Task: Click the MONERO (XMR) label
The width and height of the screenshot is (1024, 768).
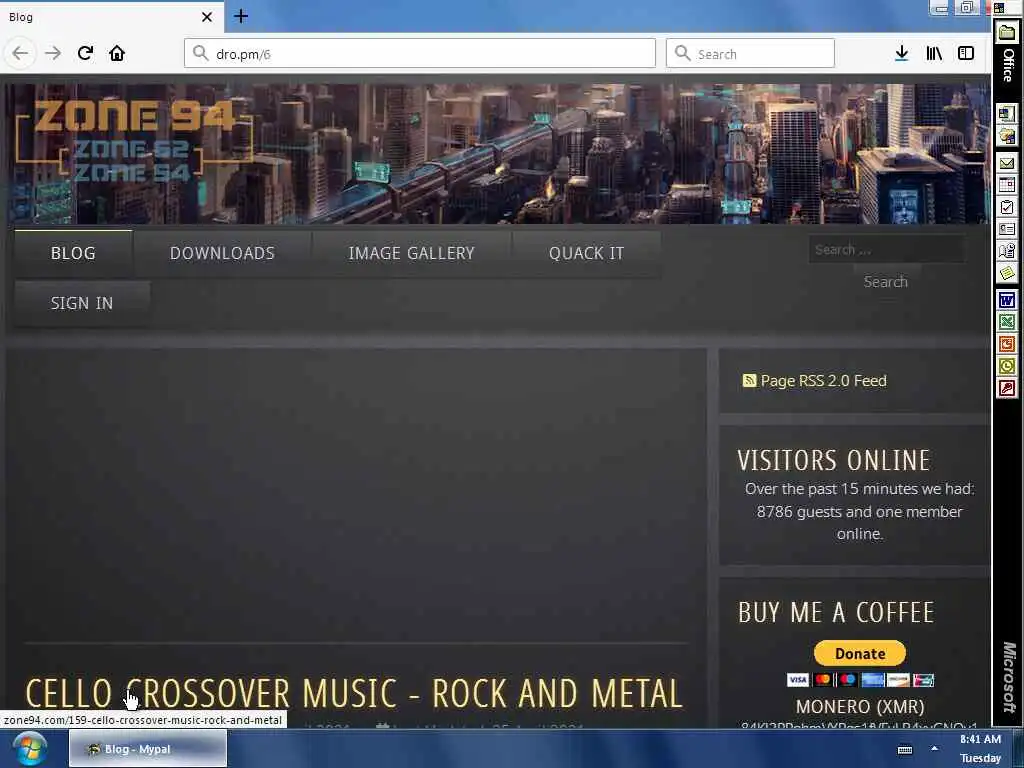Action: (x=860, y=707)
